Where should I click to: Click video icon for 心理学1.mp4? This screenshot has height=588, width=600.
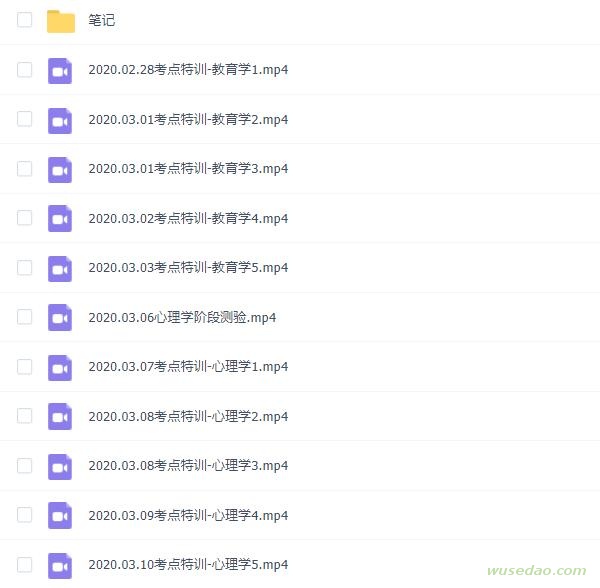point(60,368)
